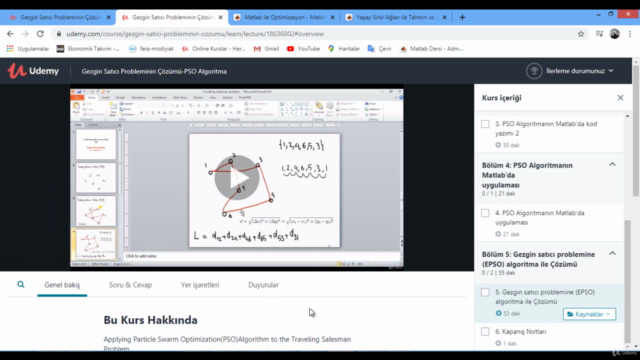This screenshot has height=360, width=640.
Task: Open lecture 4. PSO Algoritmanın Matlab'da uygulaması
Action: coord(540,218)
